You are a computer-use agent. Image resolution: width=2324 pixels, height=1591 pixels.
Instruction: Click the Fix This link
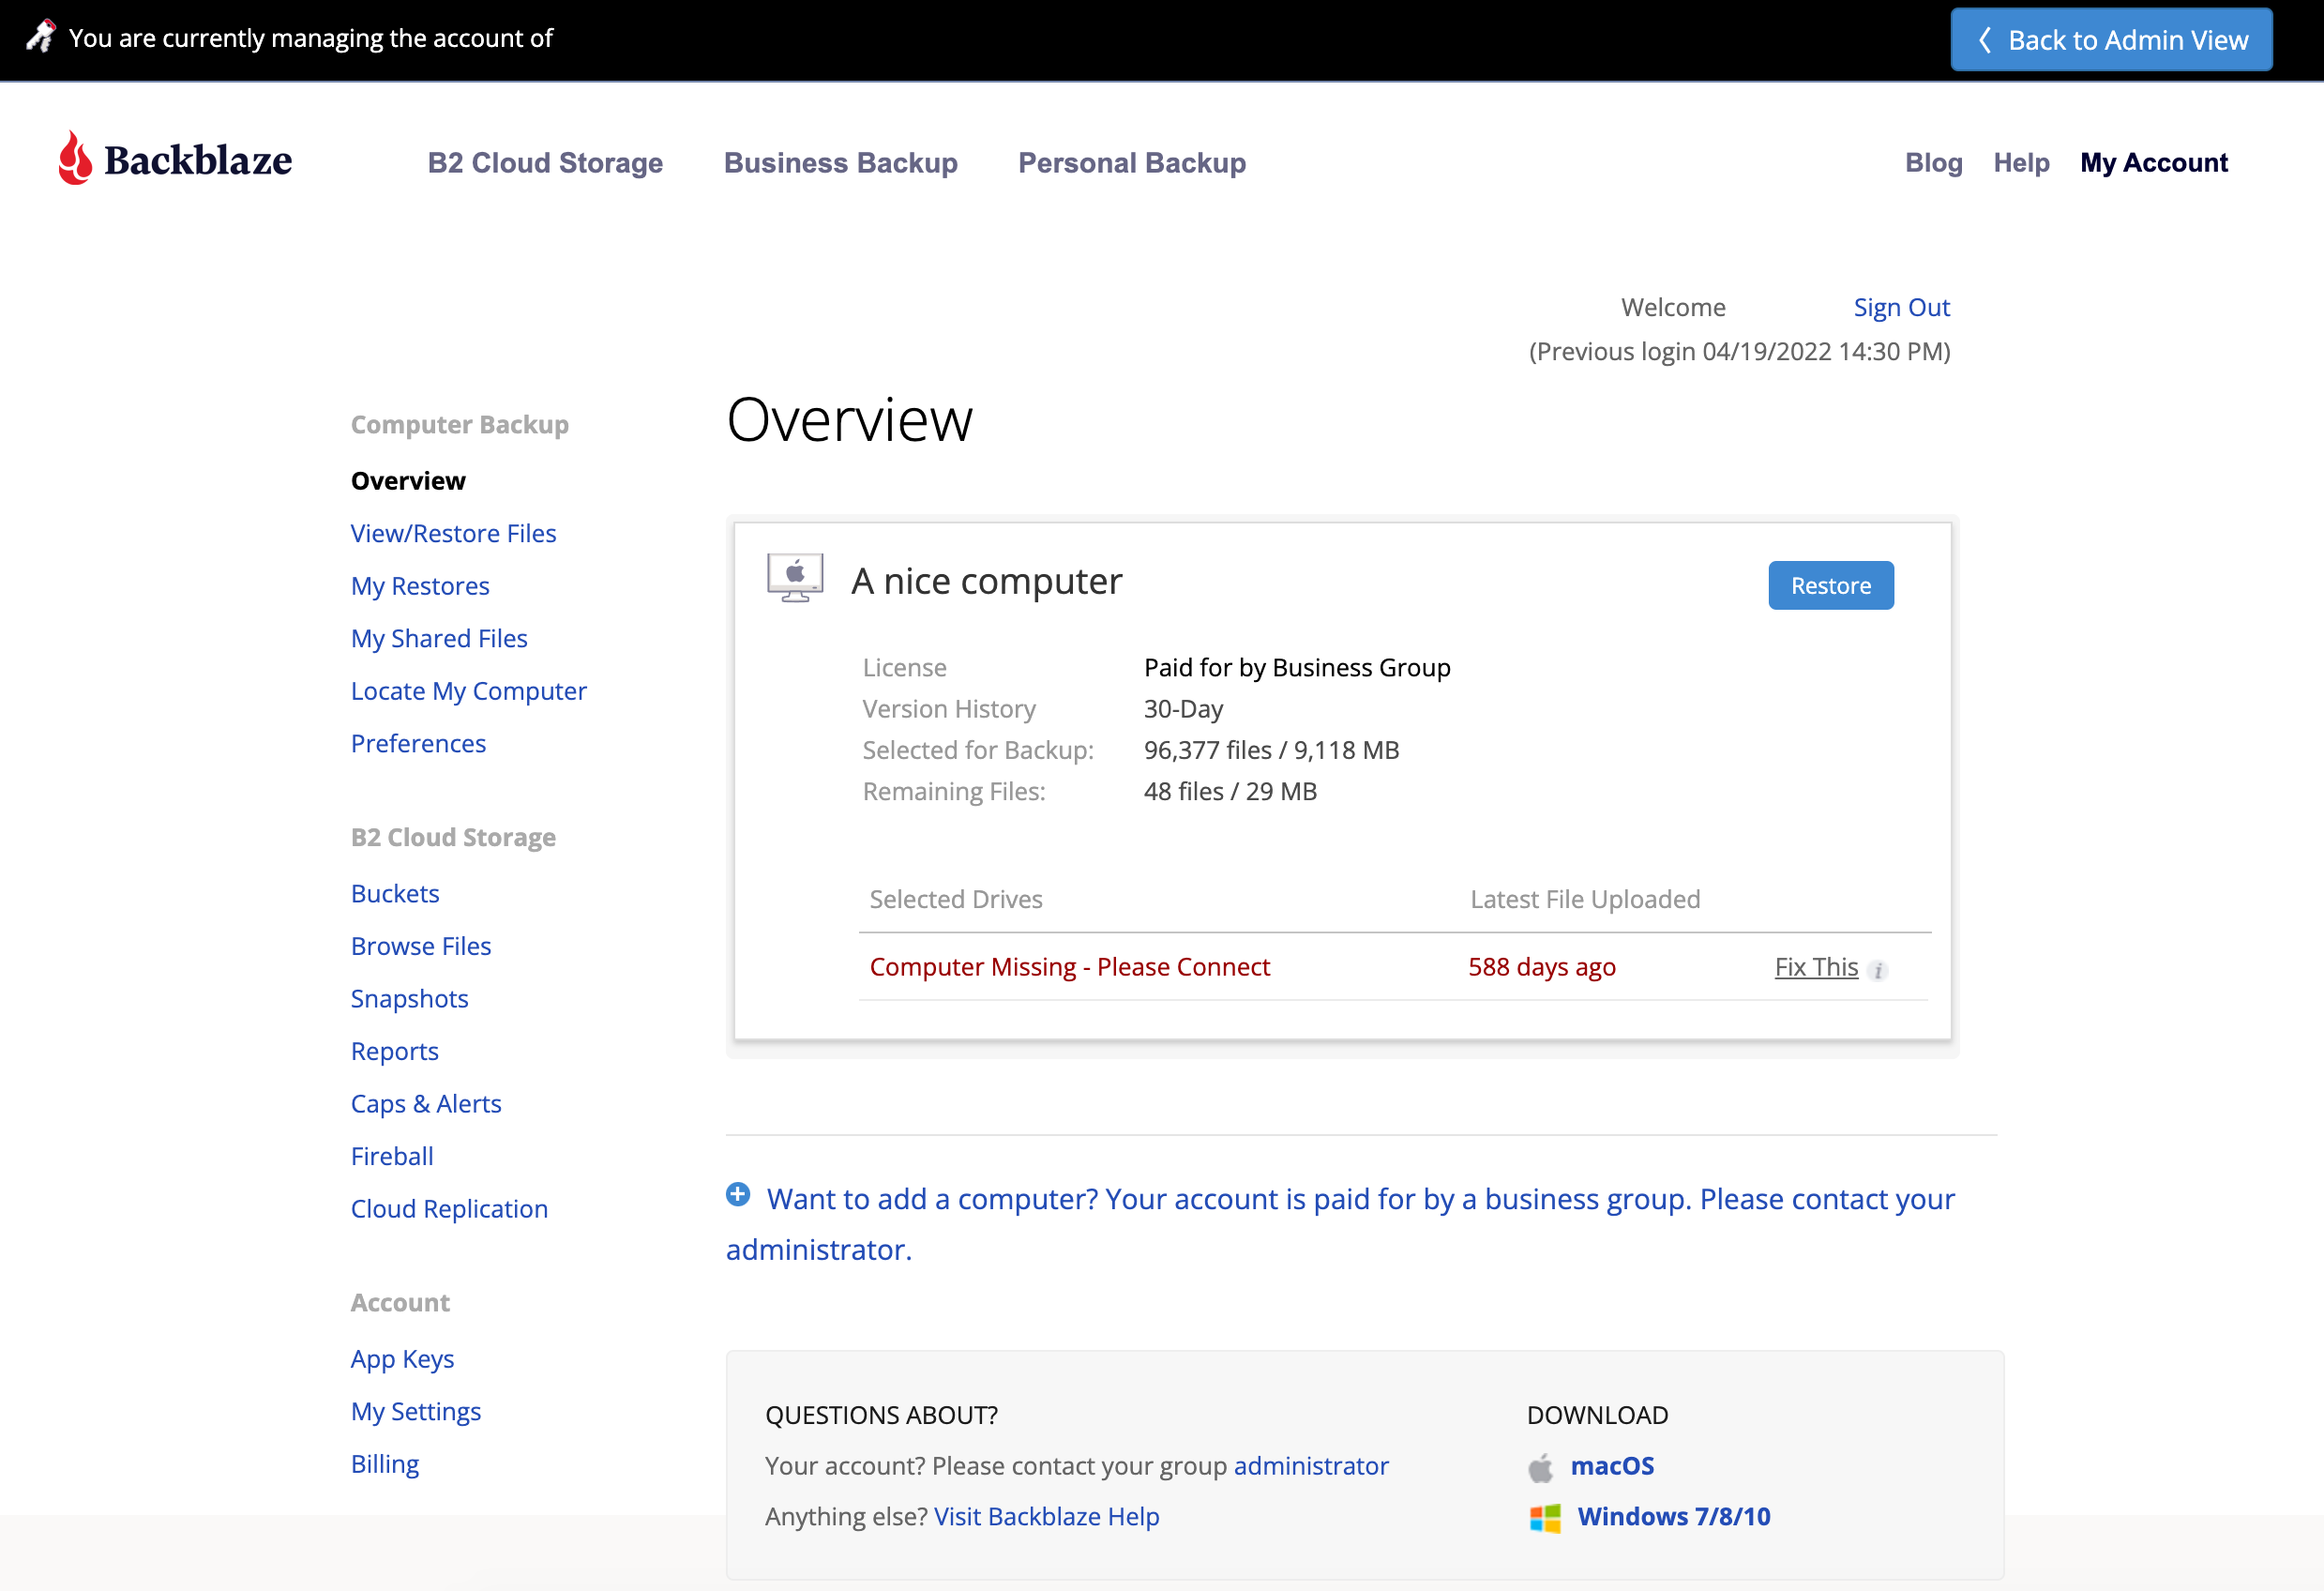pos(1816,967)
